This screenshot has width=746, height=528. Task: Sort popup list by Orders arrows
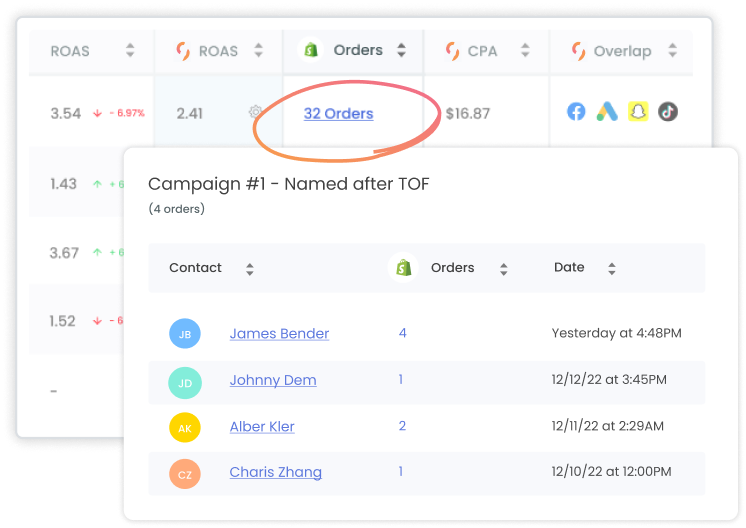[504, 269]
